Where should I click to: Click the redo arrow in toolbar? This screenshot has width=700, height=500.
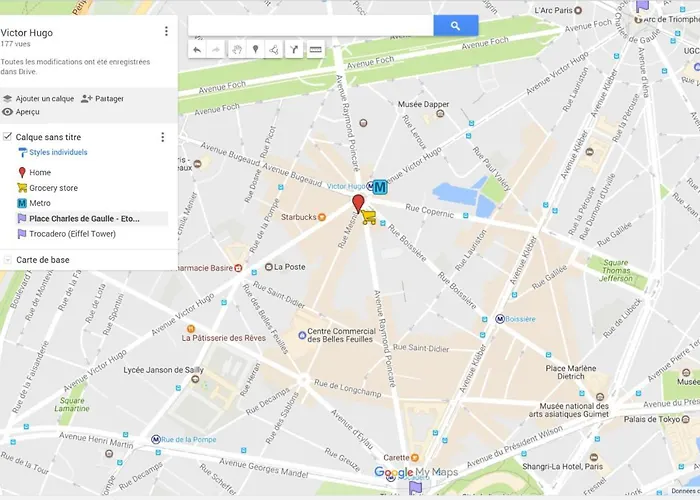point(216,50)
